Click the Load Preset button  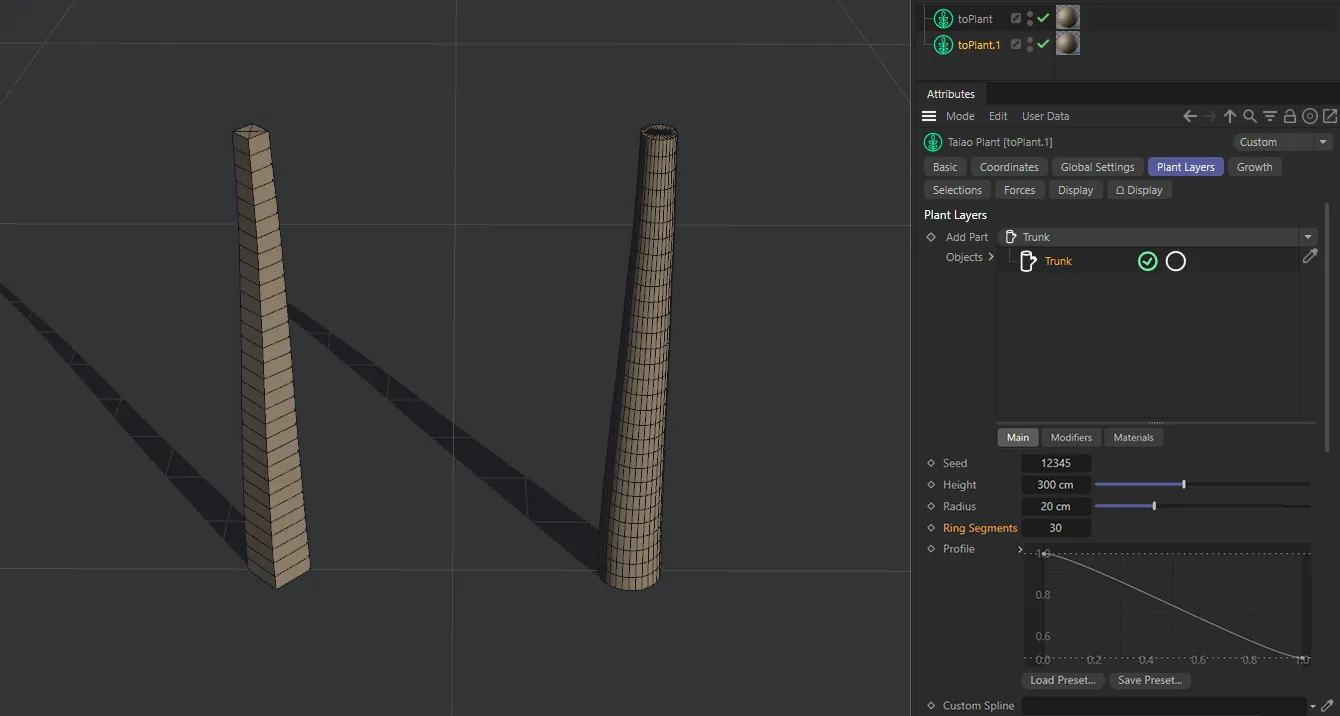[1062, 680]
